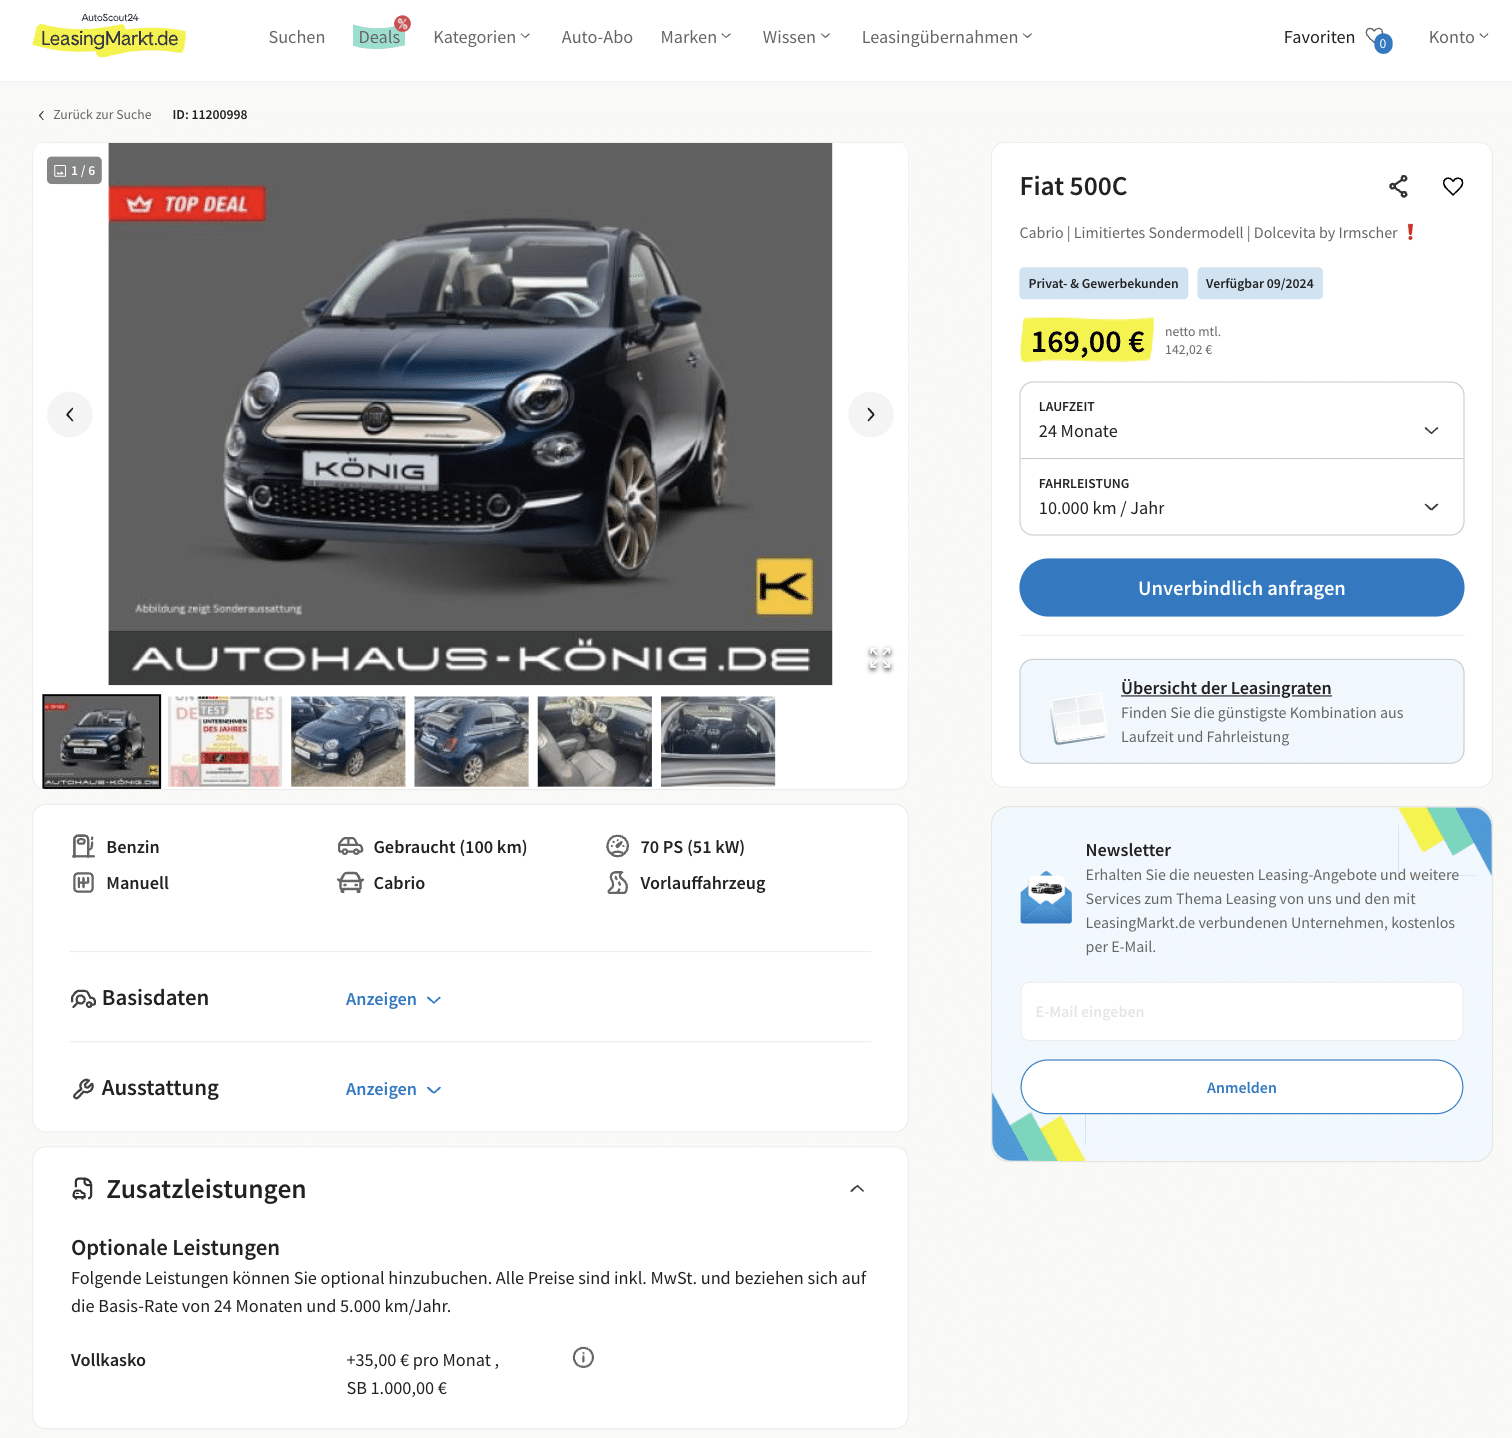This screenshot has width=1512, height=1438.
Task: Show next car photo arrow
Action: pos(871,414)
